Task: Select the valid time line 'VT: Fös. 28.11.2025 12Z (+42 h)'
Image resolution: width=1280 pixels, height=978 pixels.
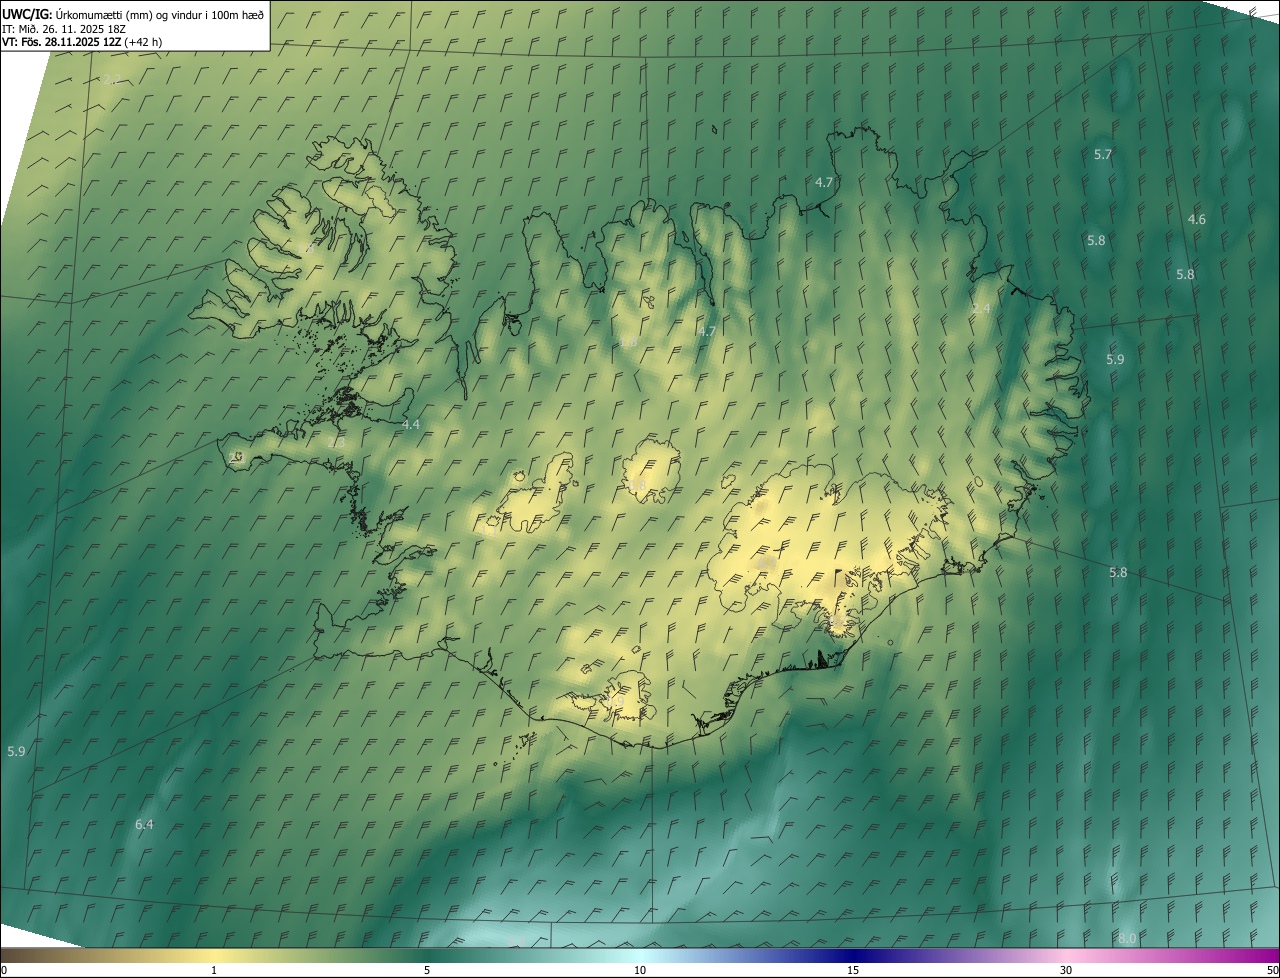Action: (82, 42)
